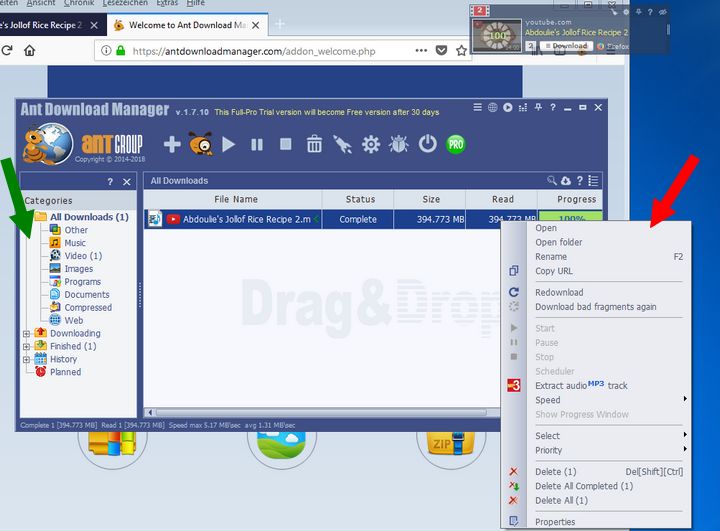
Task: Delete download with trash can icon
Action: (x=314, y=144)
